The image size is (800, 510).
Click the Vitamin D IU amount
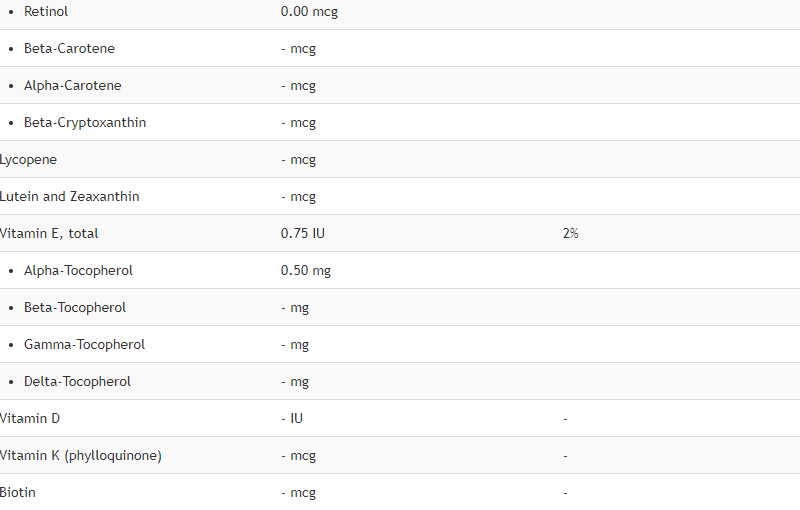(x=292, y=419)
